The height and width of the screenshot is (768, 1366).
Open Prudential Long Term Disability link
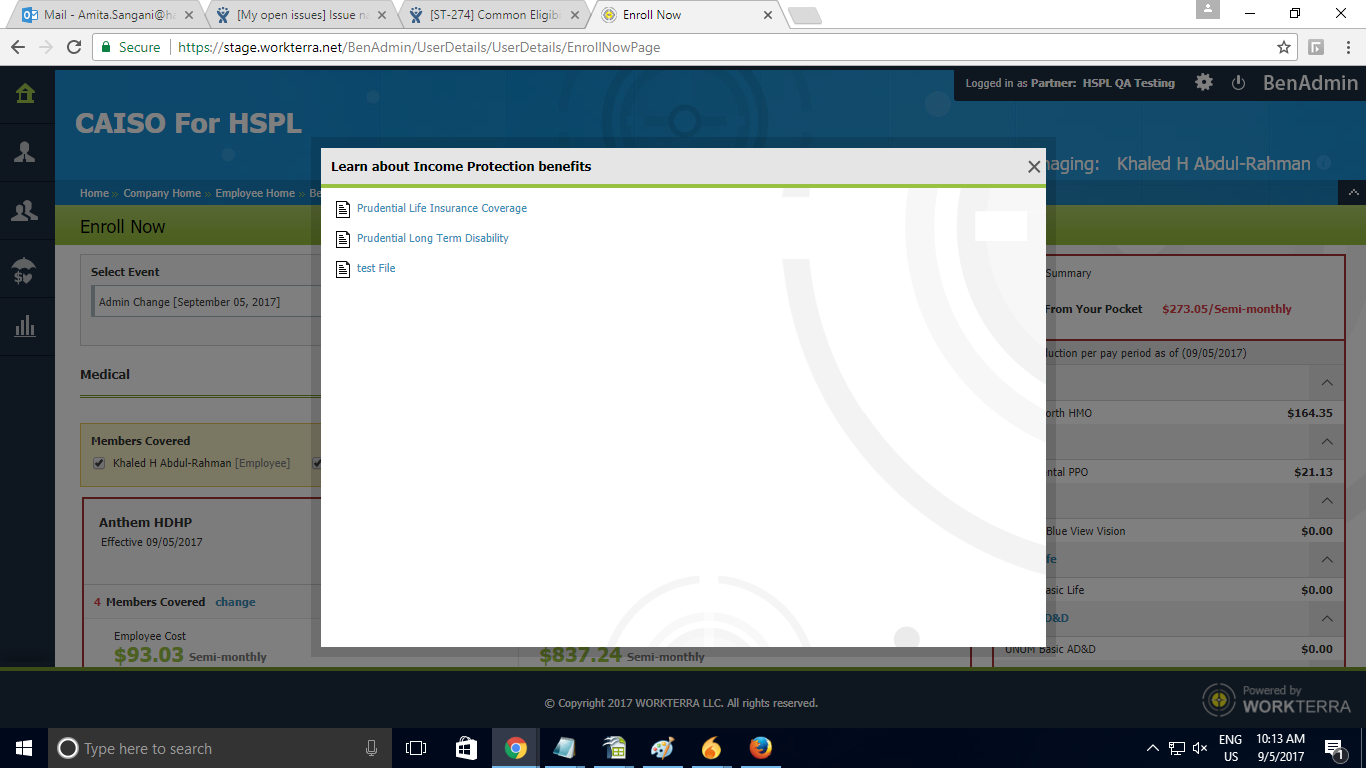click(433, 238)
